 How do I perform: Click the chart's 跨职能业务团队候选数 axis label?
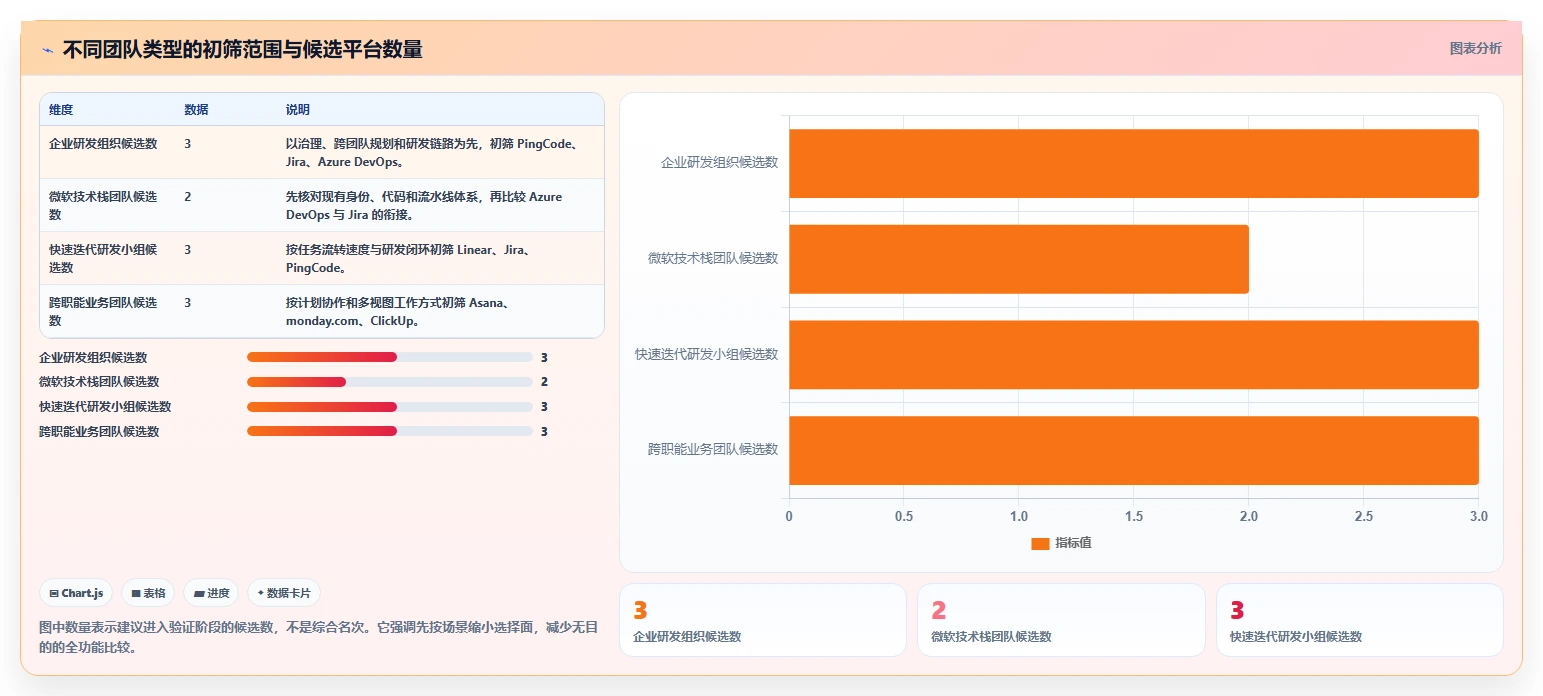713,449
